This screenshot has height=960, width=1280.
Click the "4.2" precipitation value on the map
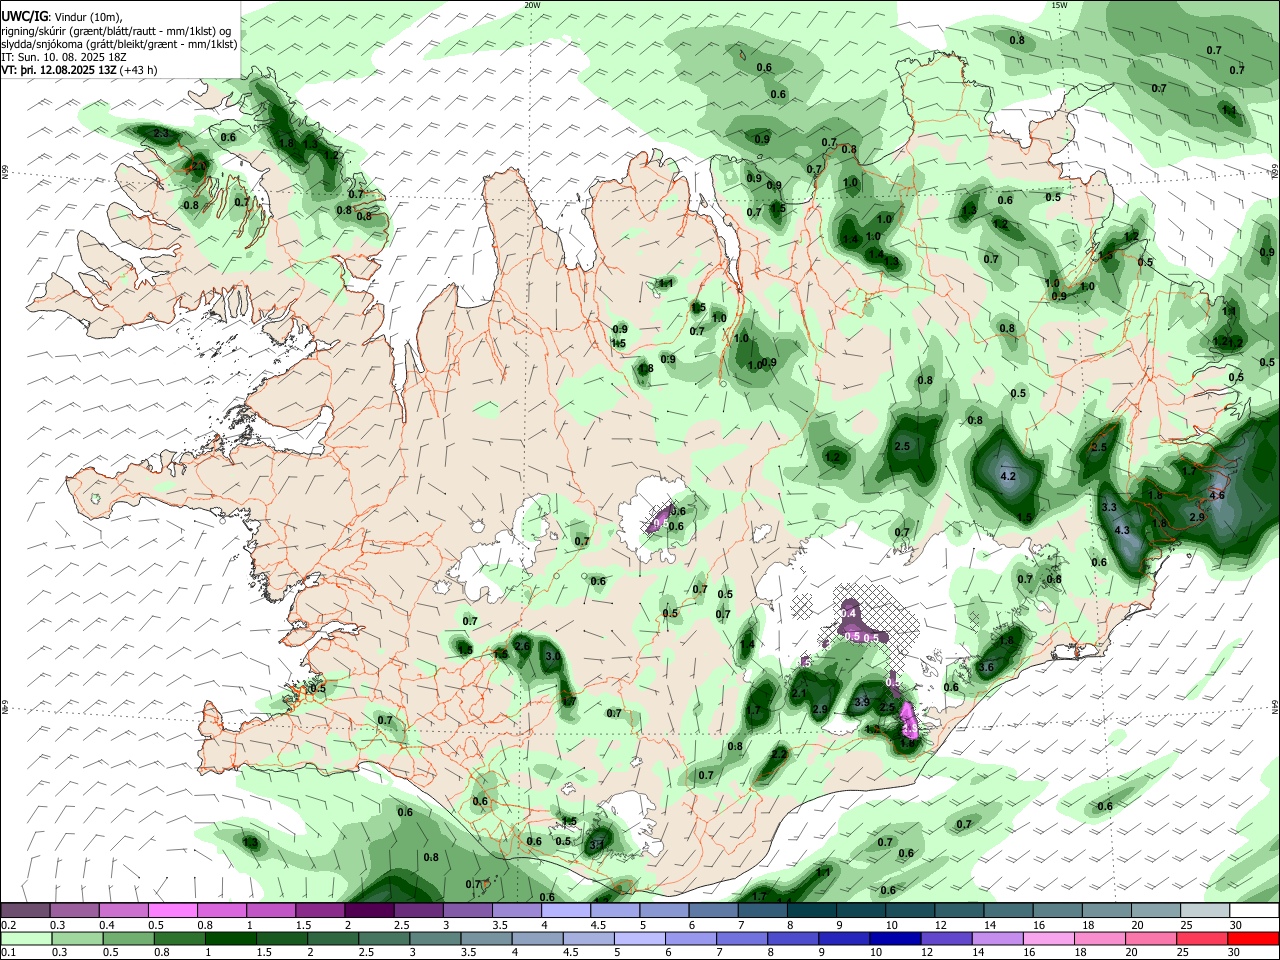1008,476
